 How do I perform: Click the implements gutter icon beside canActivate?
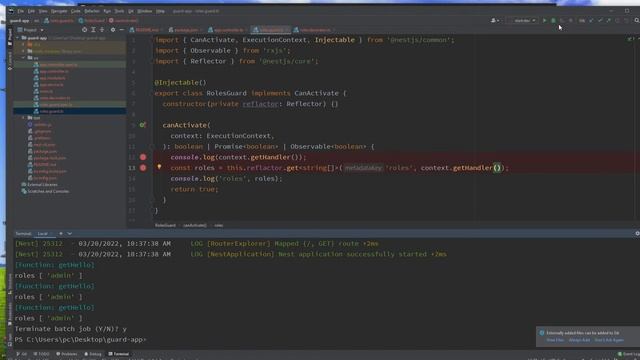pyautogui.click(x=142, y=125)
